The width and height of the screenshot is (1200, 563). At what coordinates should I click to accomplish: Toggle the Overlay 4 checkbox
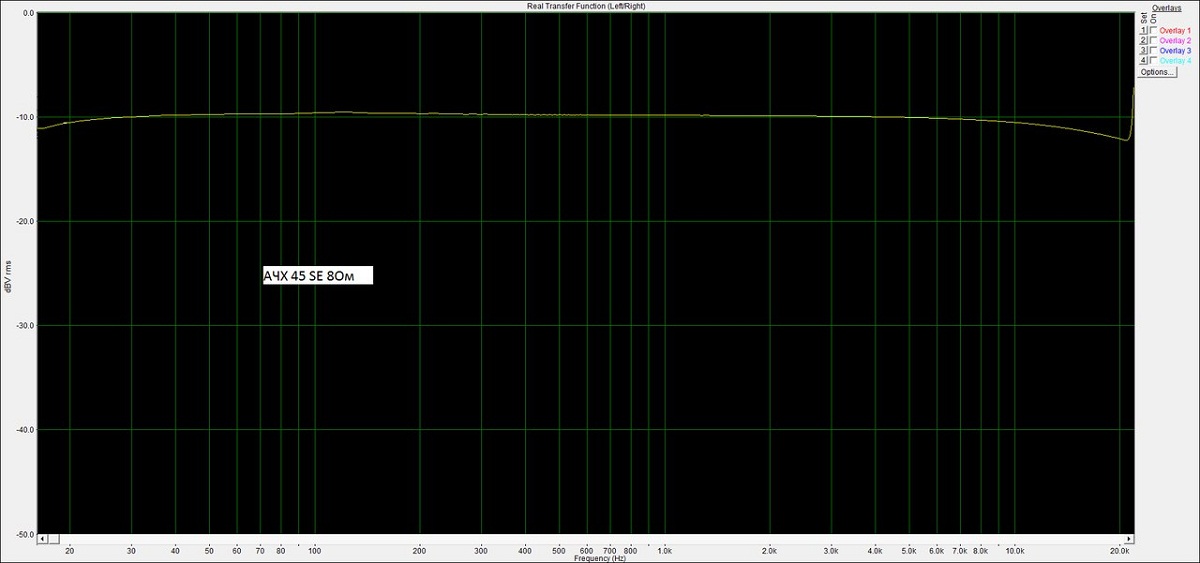(1154, 60)
